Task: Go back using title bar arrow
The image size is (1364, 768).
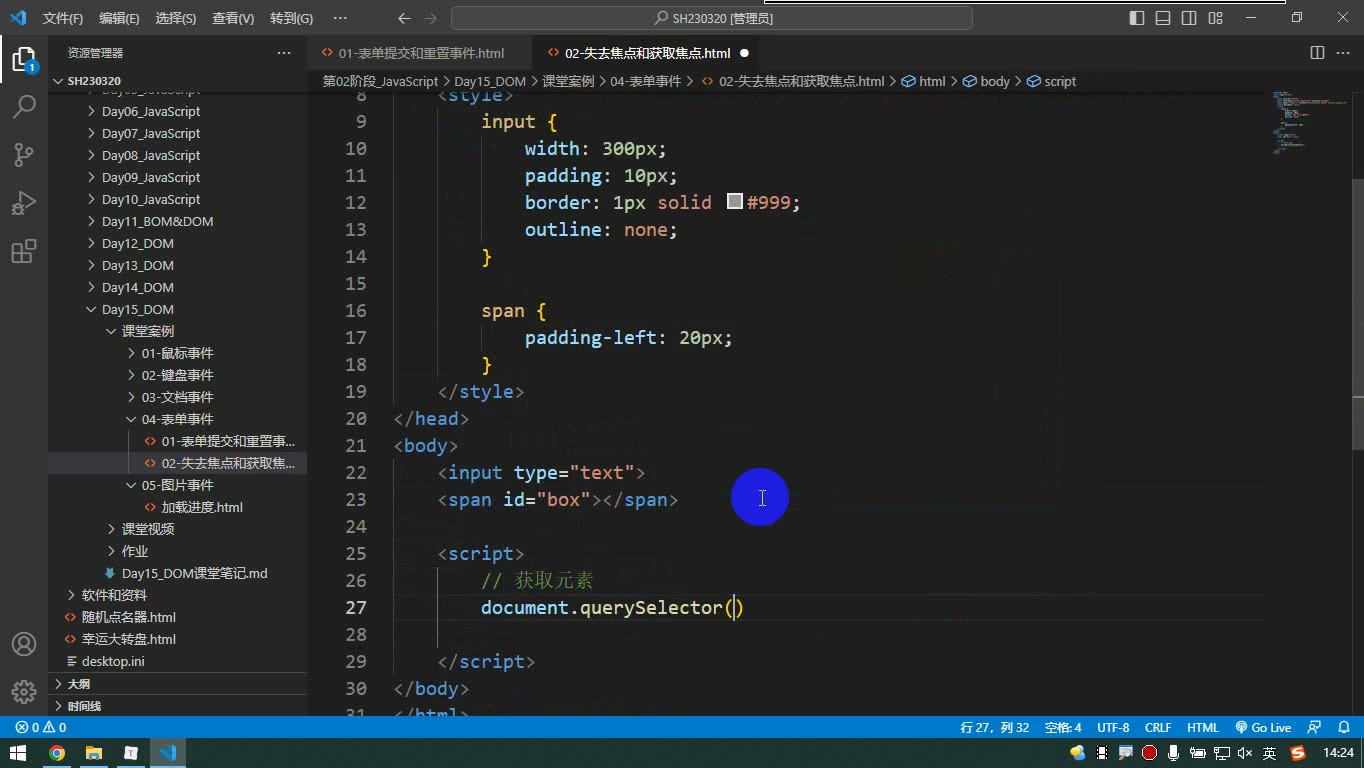Action: (x=404, y=18)
